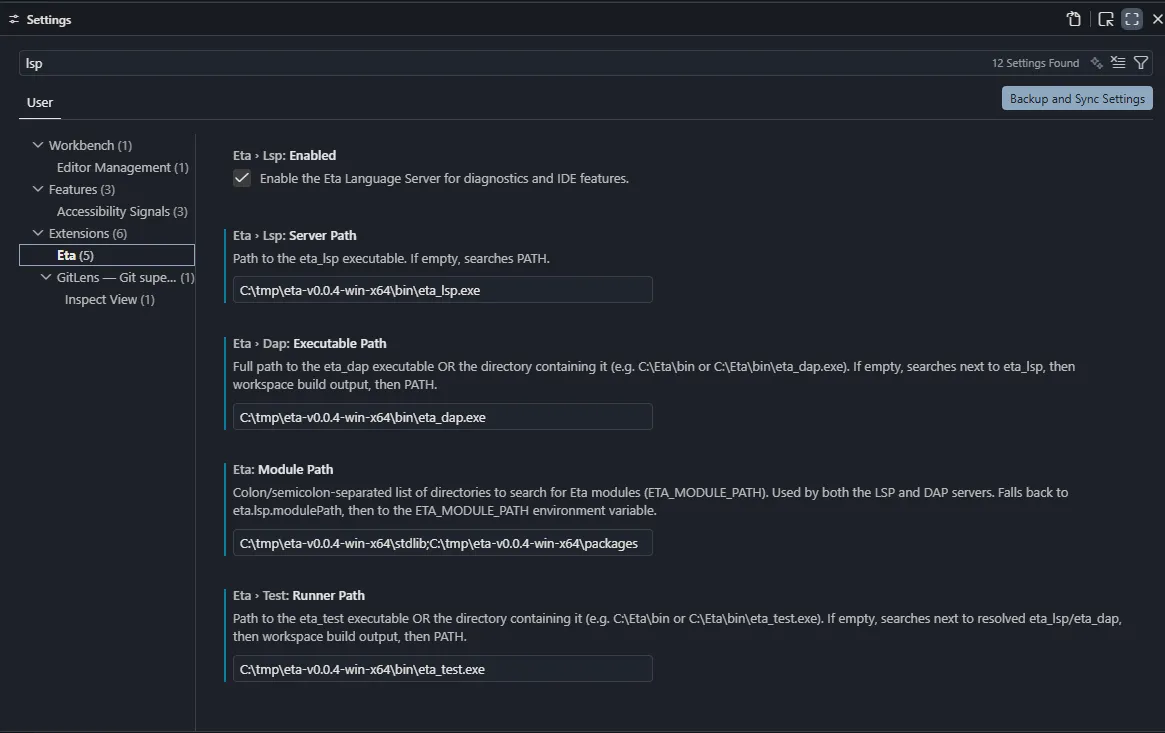Click Backup and Sync Settings button
The image size is (1165, 733).
coord(1077,99)
